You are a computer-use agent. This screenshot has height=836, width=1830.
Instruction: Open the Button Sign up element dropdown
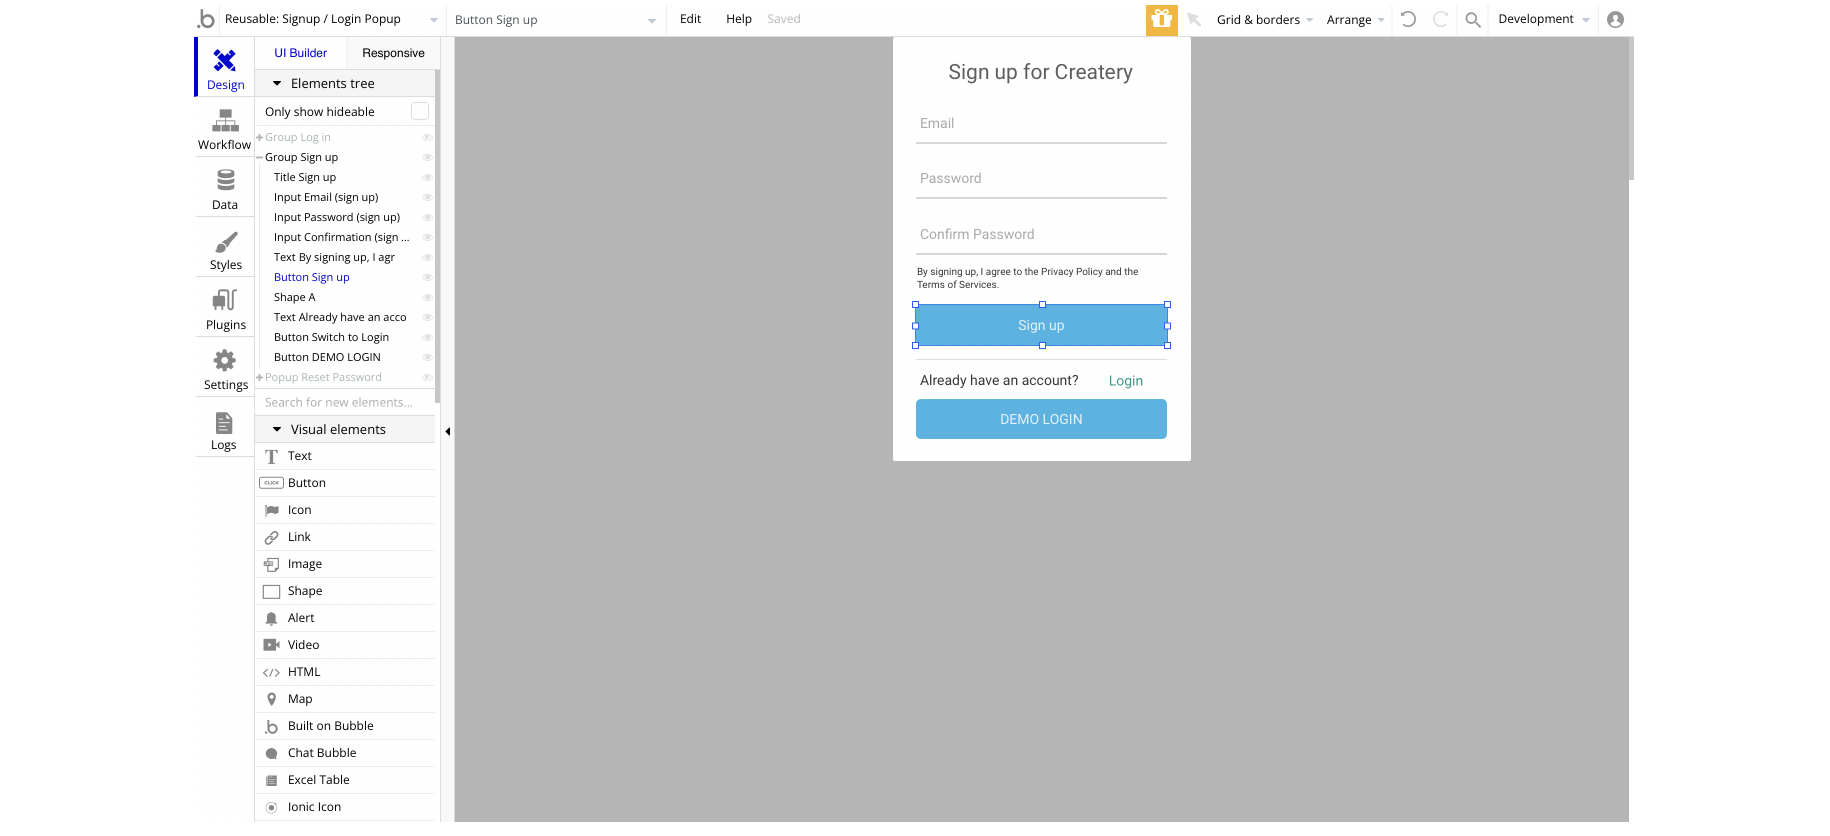(556, 19)
